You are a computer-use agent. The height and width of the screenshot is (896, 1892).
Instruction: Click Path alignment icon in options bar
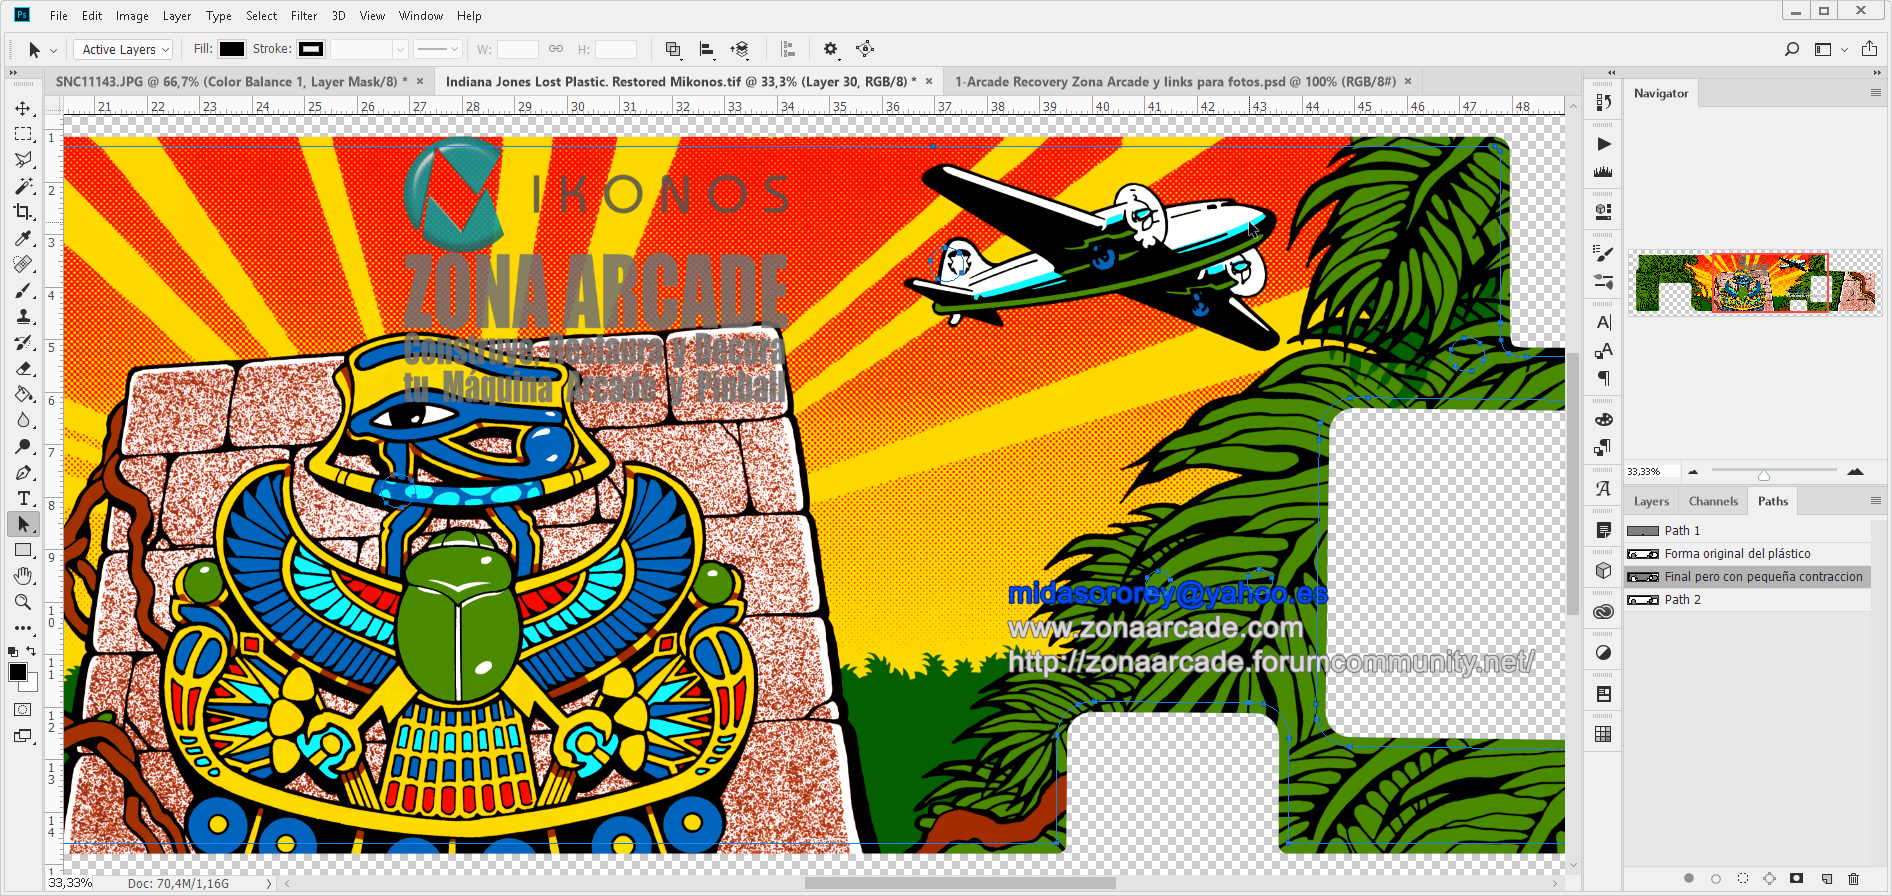pos(707,49)
